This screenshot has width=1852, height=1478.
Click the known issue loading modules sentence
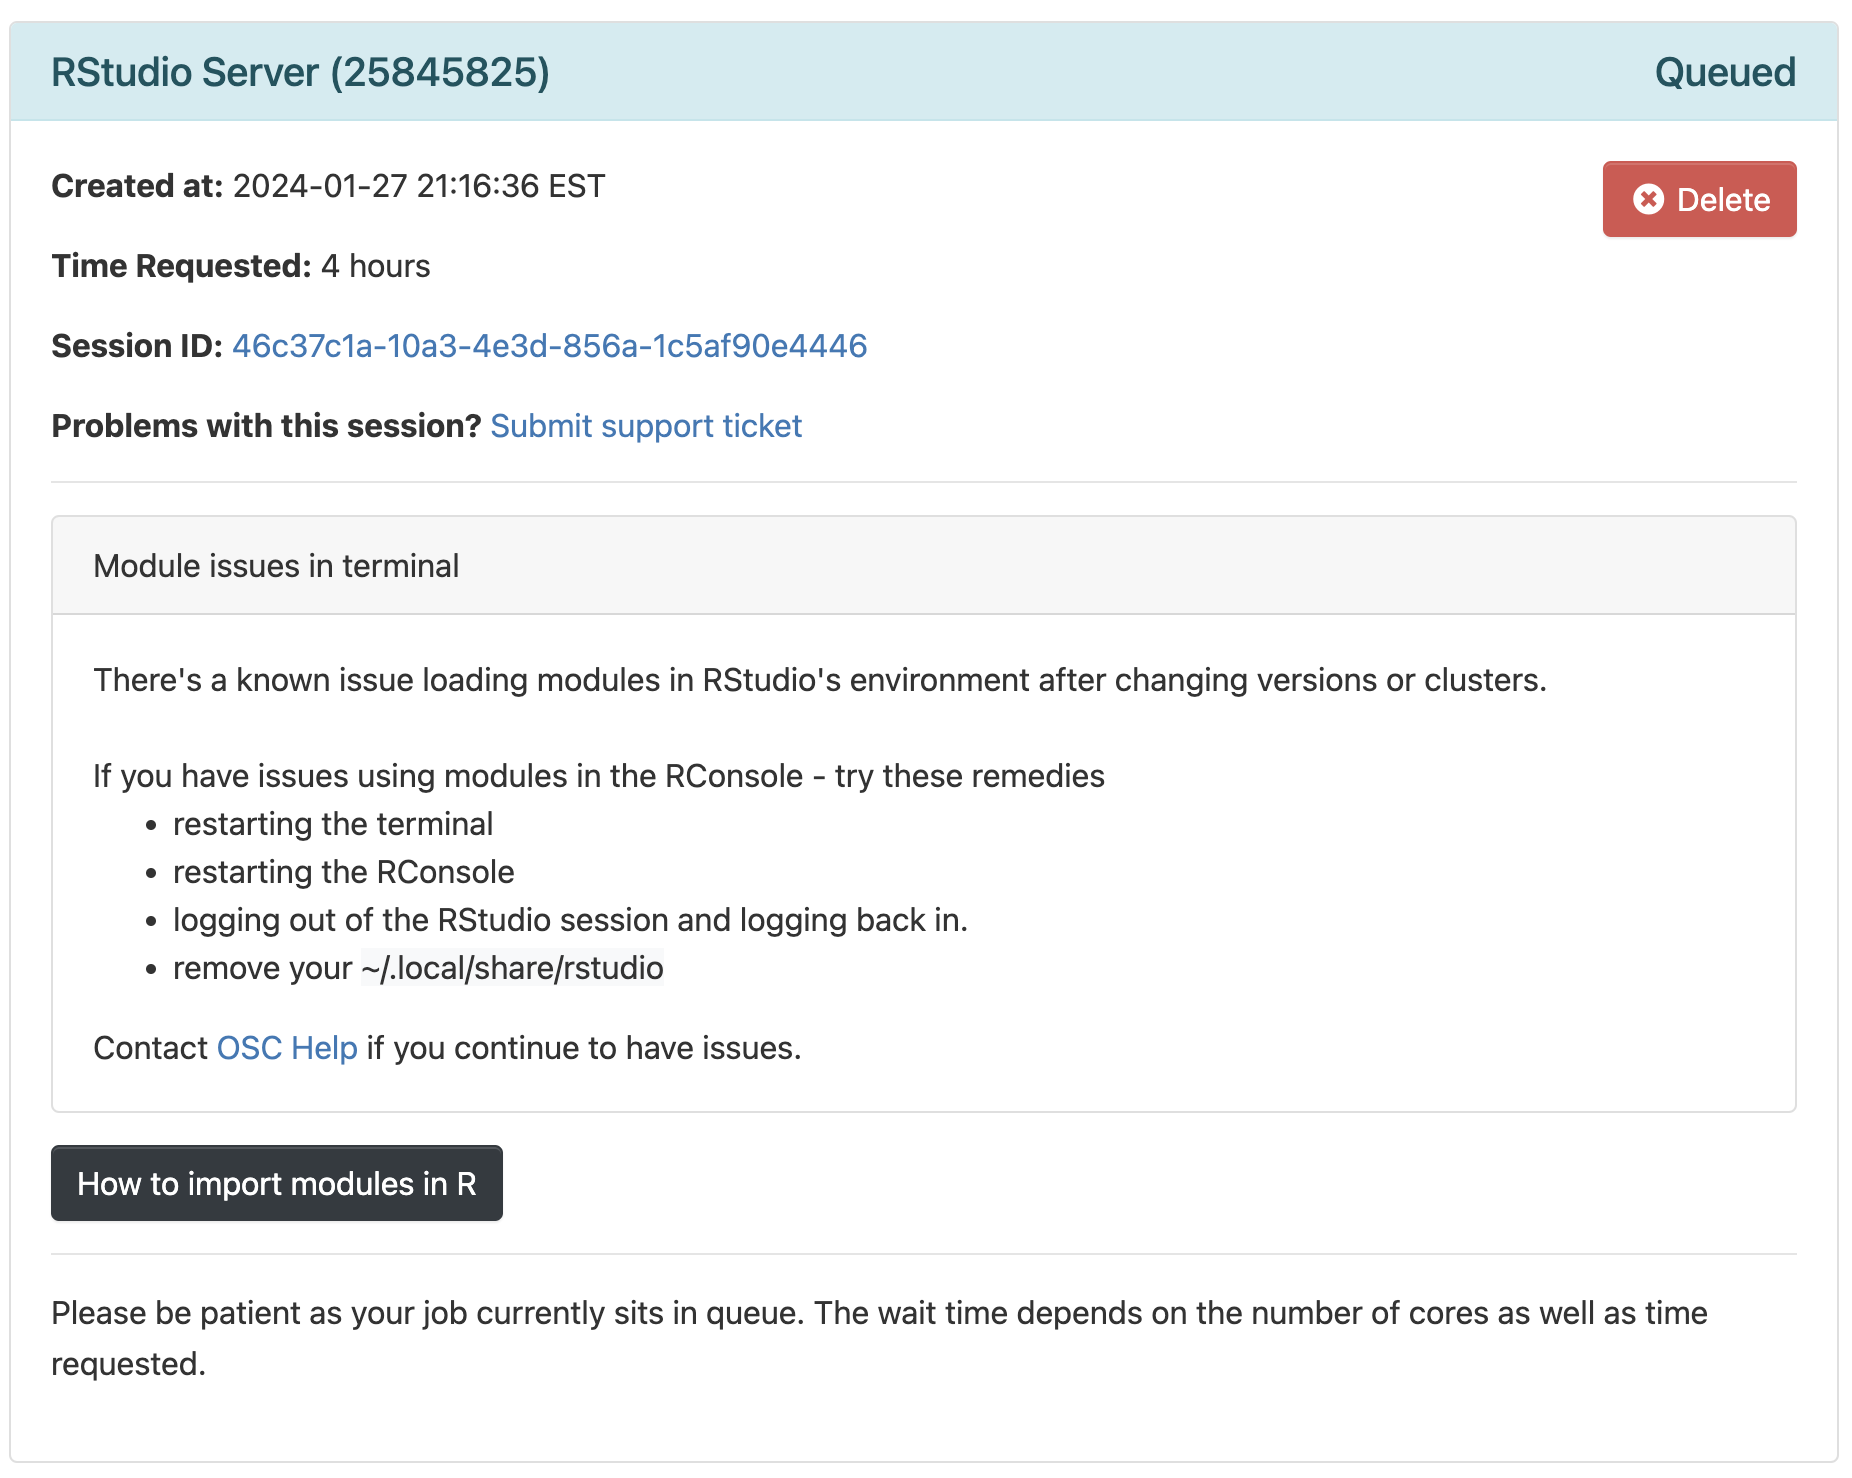(x=820, y=680)
